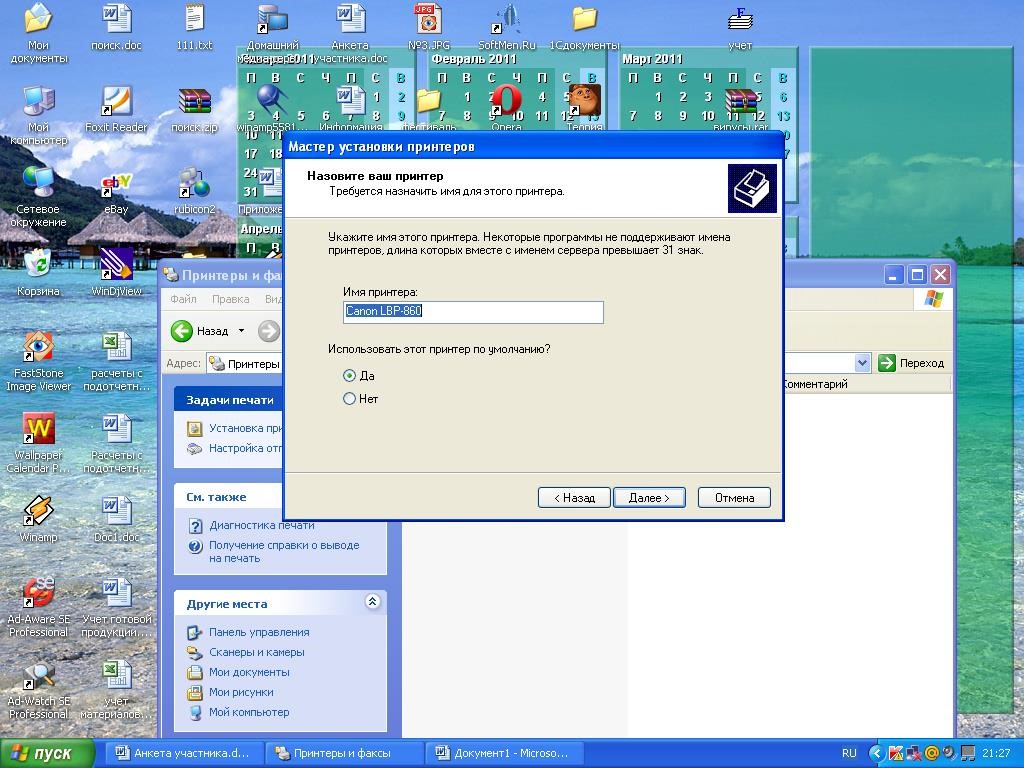Viewport: 1024px width, 768px height.
Task: Open the Сетевое окружение network icon
Action: pos(38,183)
